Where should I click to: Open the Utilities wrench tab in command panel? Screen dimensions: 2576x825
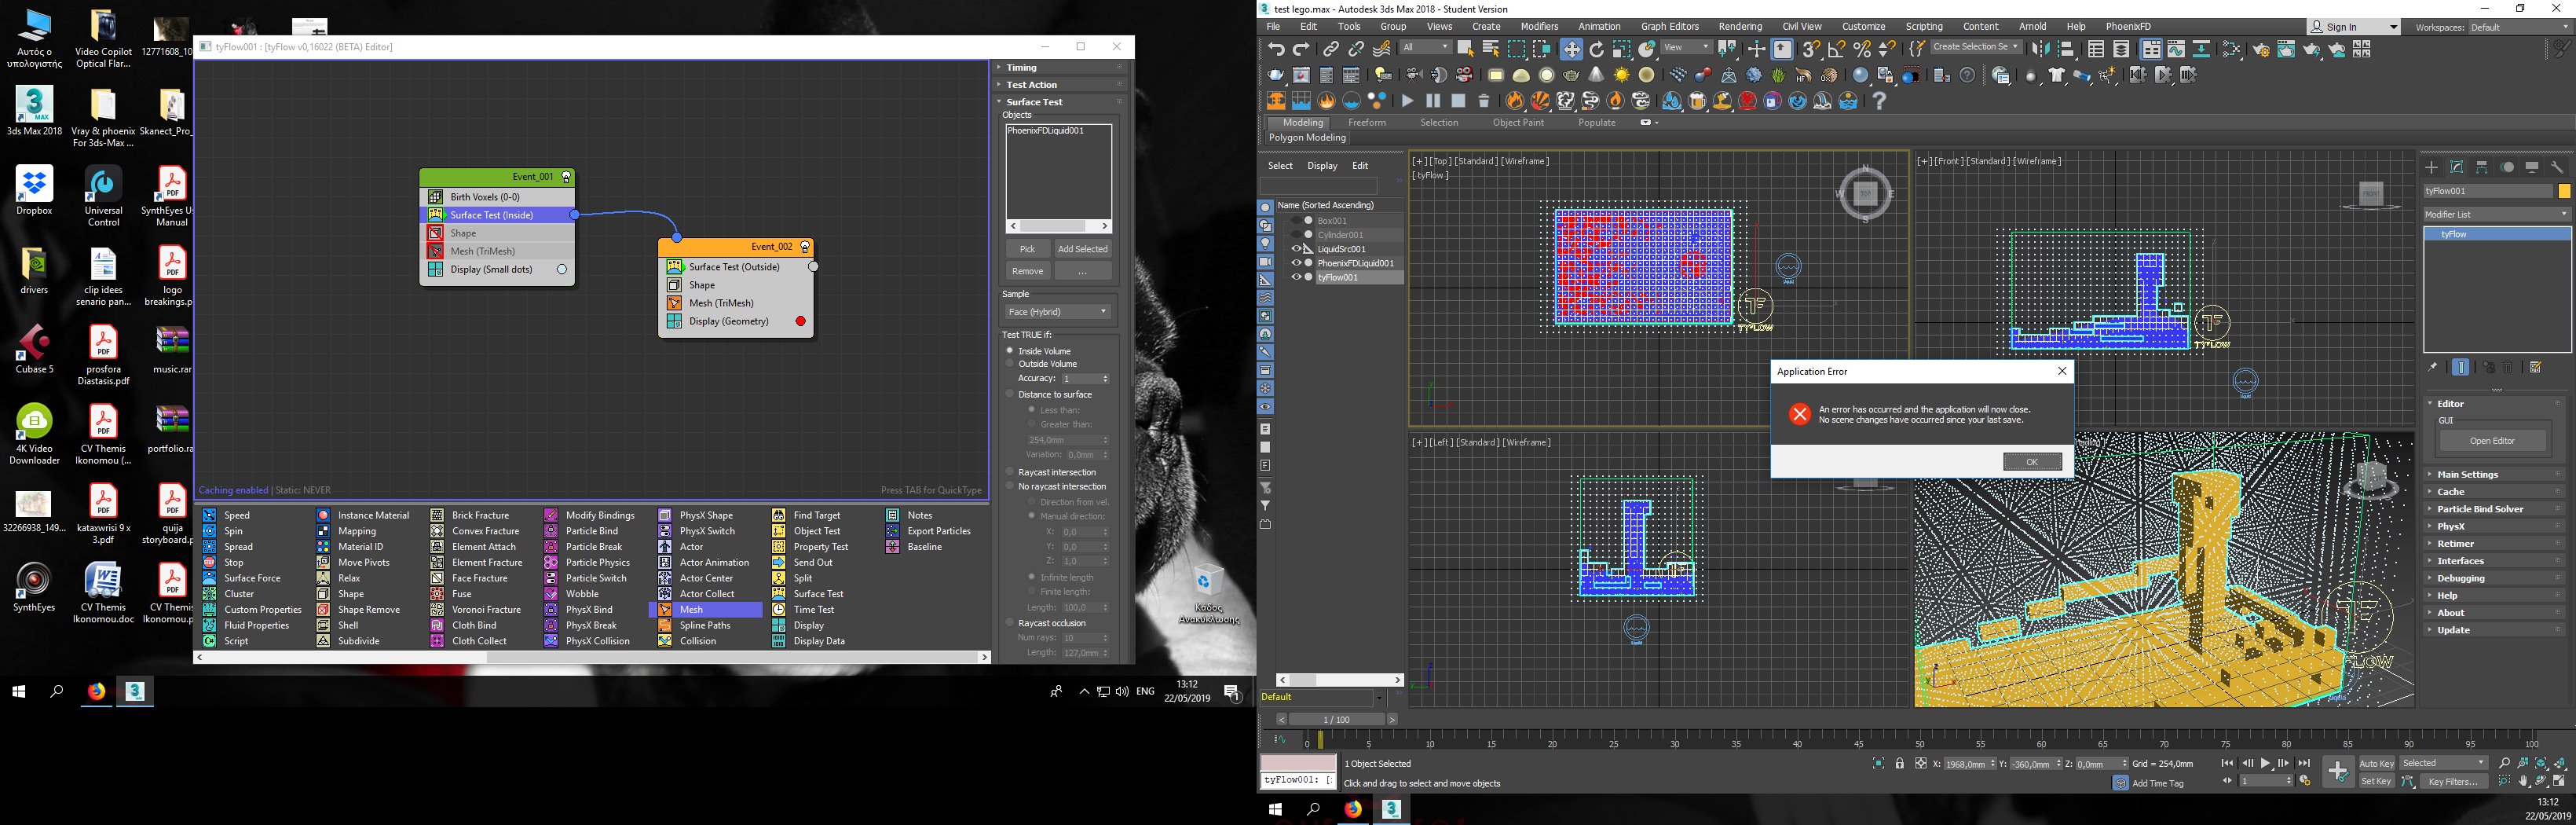(2557, 167)
